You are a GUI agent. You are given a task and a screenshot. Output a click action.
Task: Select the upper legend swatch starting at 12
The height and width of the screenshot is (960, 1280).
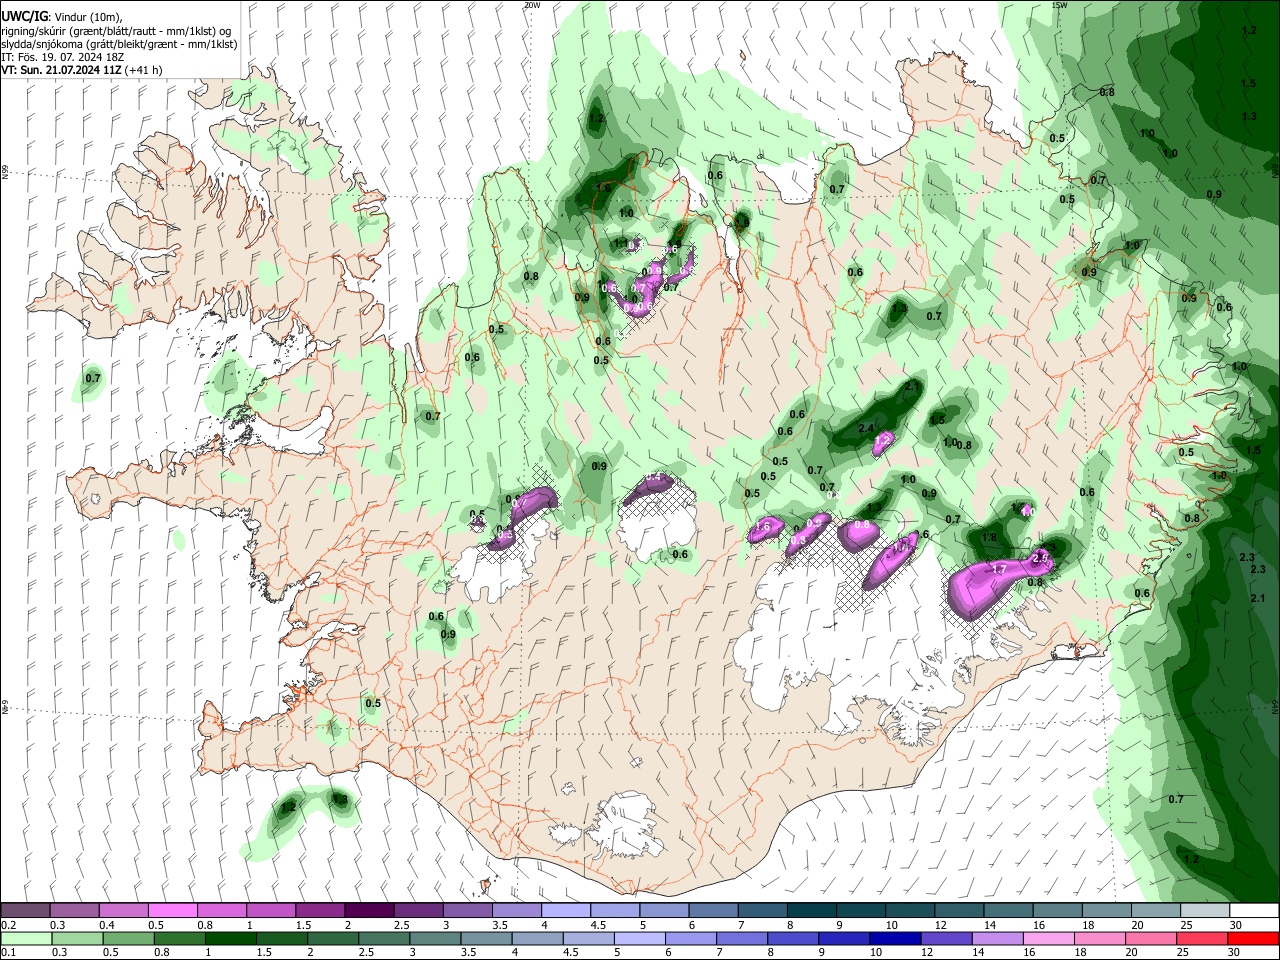(x=959, y=910)
